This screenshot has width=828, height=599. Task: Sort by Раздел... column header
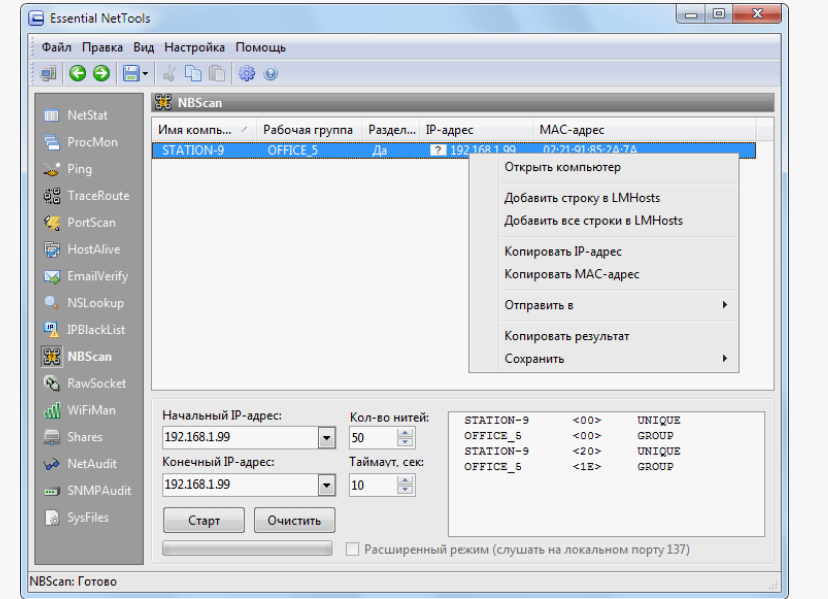(391, 130)
